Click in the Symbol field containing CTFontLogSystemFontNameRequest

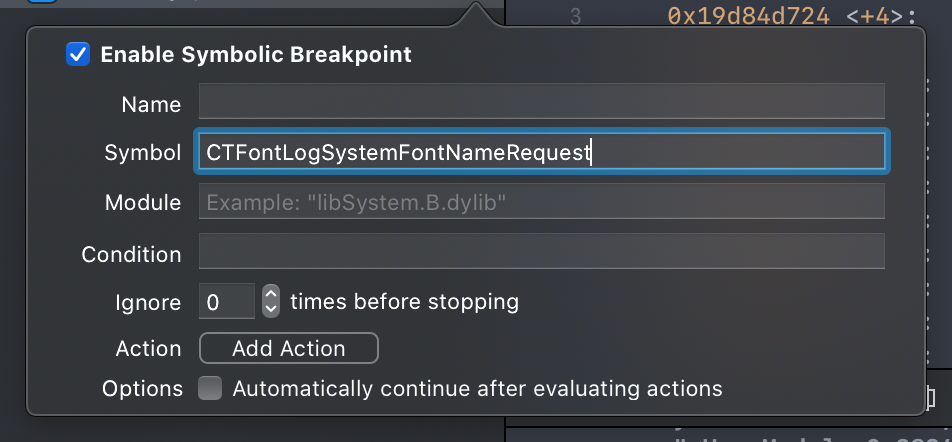[541, 152]
